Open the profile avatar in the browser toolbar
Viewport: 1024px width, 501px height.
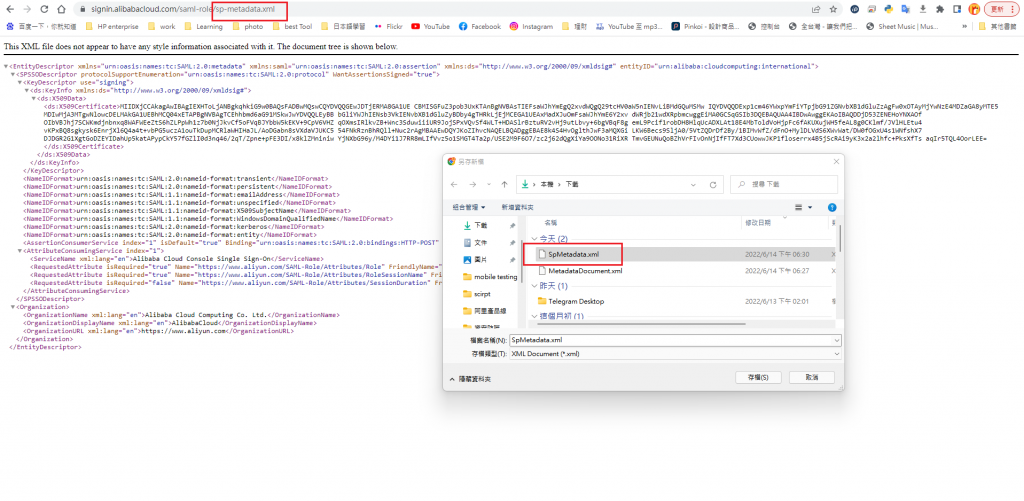pos(974,9)
